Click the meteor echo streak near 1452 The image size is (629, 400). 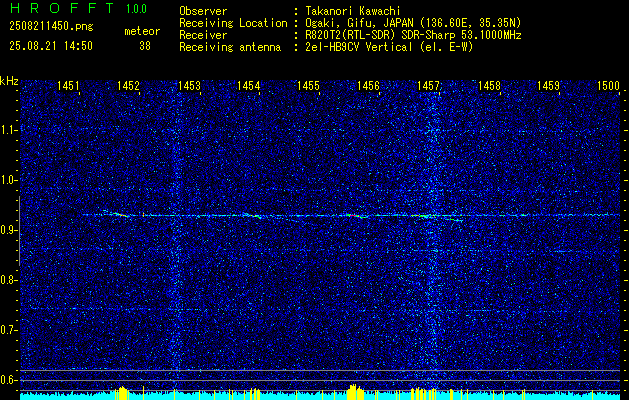pos(120,214)
